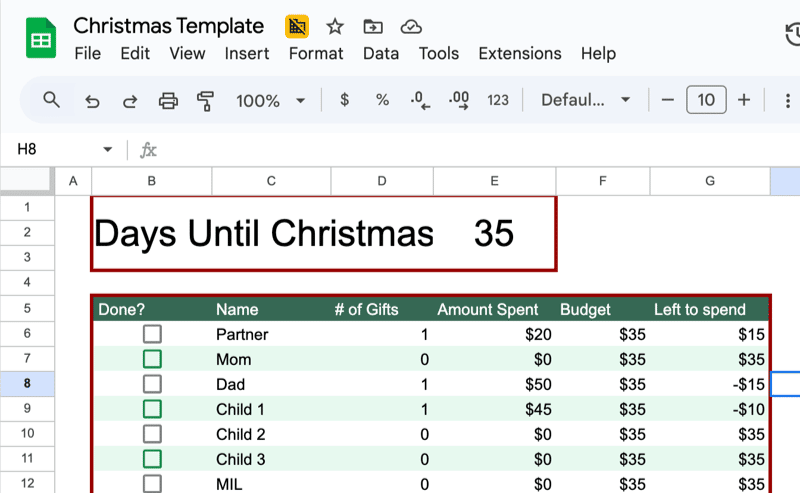Open the Format menu
800x493 pixels.
(315, 54)
